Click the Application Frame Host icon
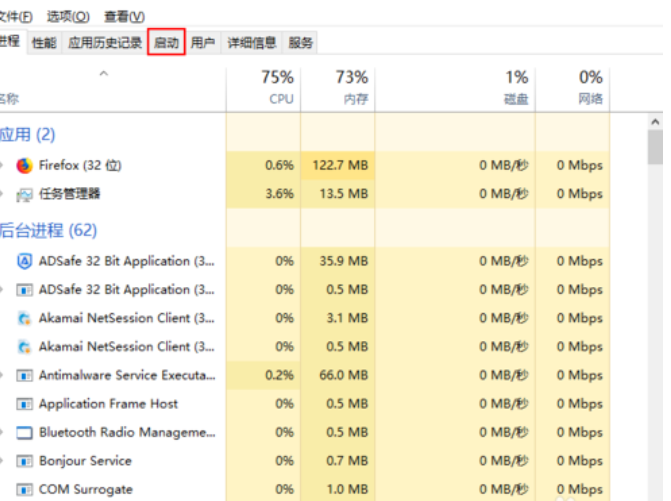The width and height of the screenshot is (671, 501). pos(24,404)
